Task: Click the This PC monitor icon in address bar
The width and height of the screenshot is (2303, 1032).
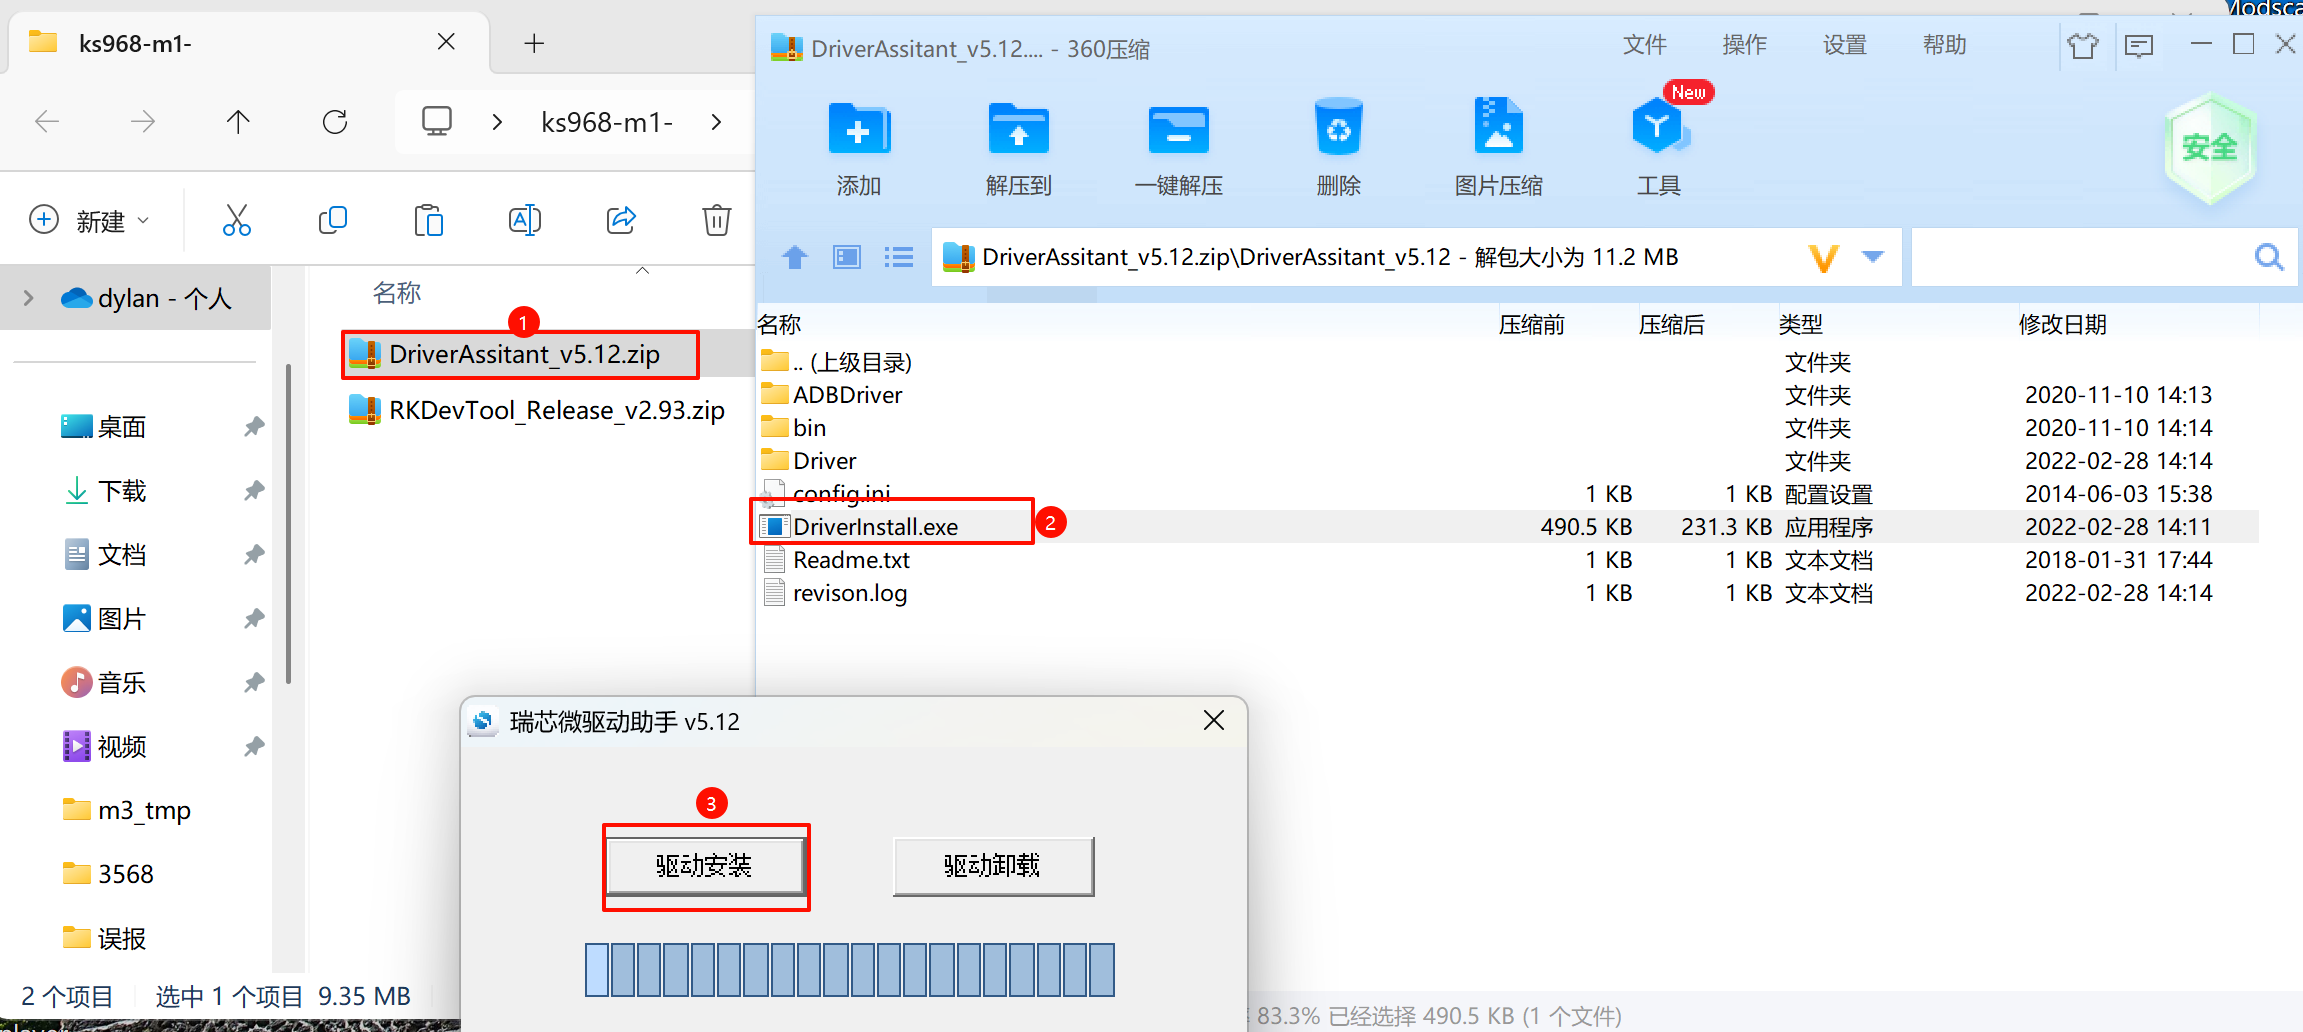Action: pyautogui.click(x=437, y=121)
